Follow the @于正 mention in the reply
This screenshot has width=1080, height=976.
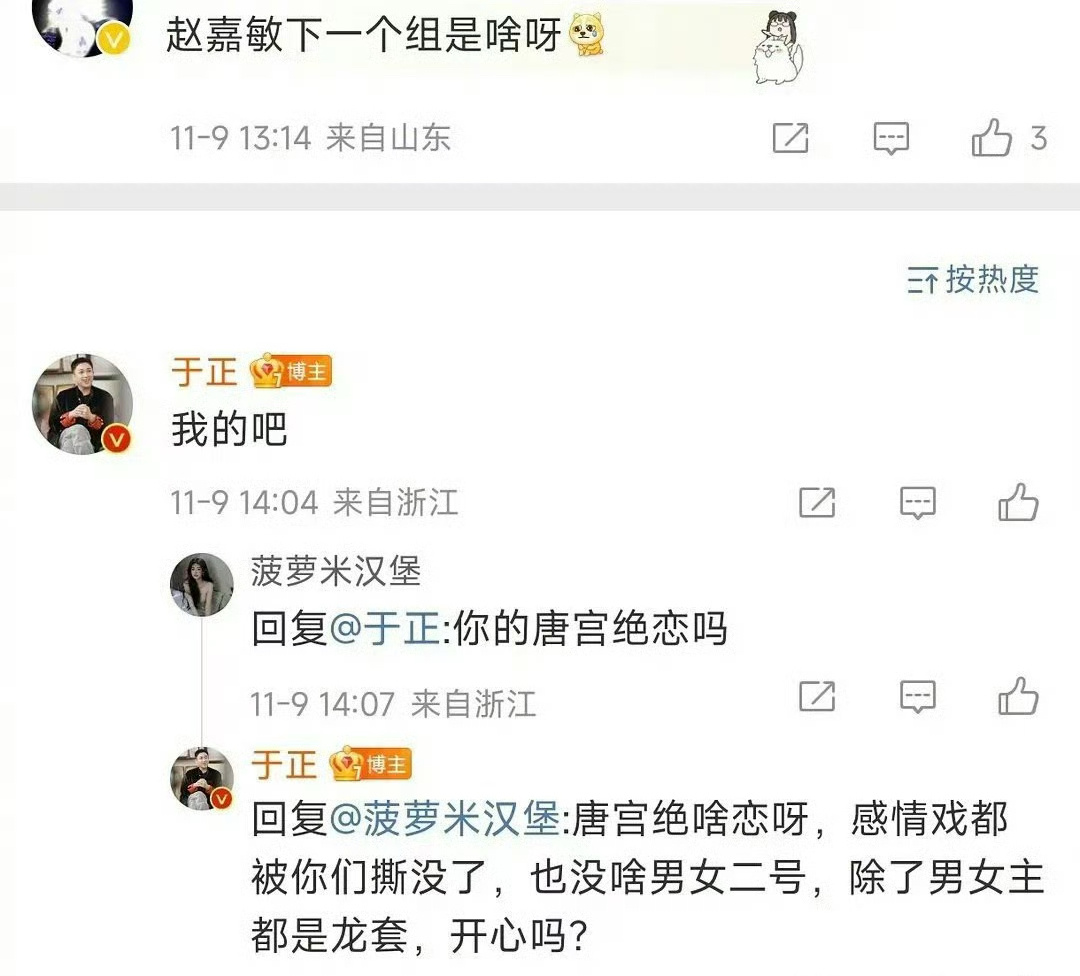[385, 629]
